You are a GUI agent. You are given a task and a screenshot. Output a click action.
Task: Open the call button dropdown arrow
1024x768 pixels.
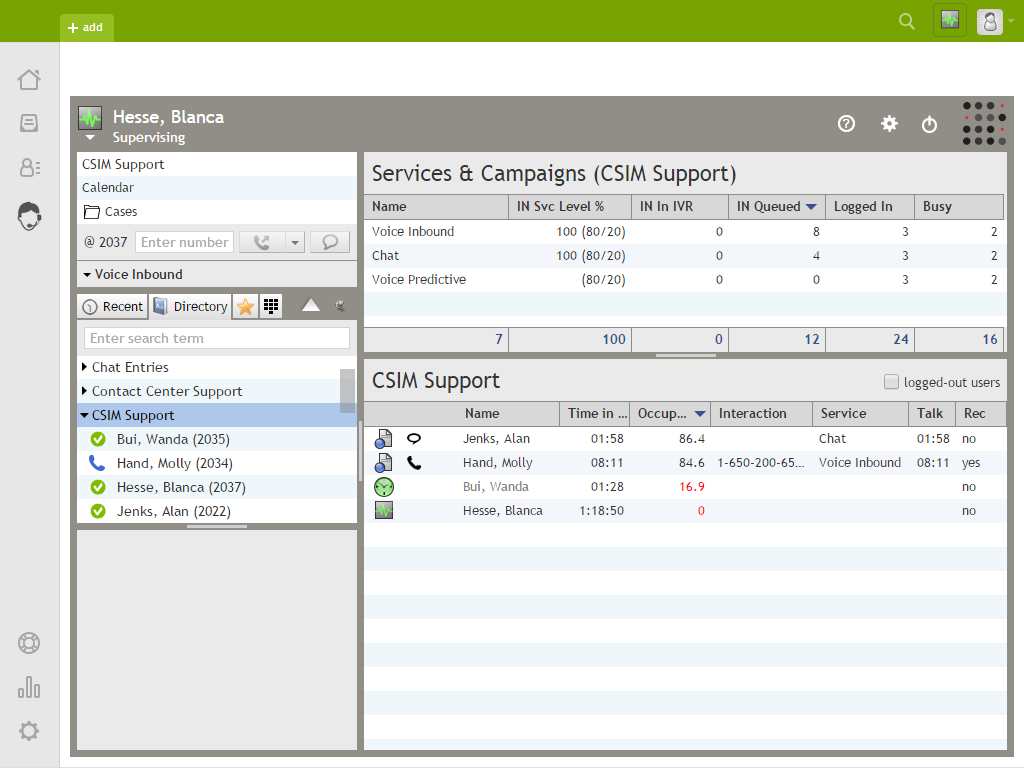tap(294, 242)
